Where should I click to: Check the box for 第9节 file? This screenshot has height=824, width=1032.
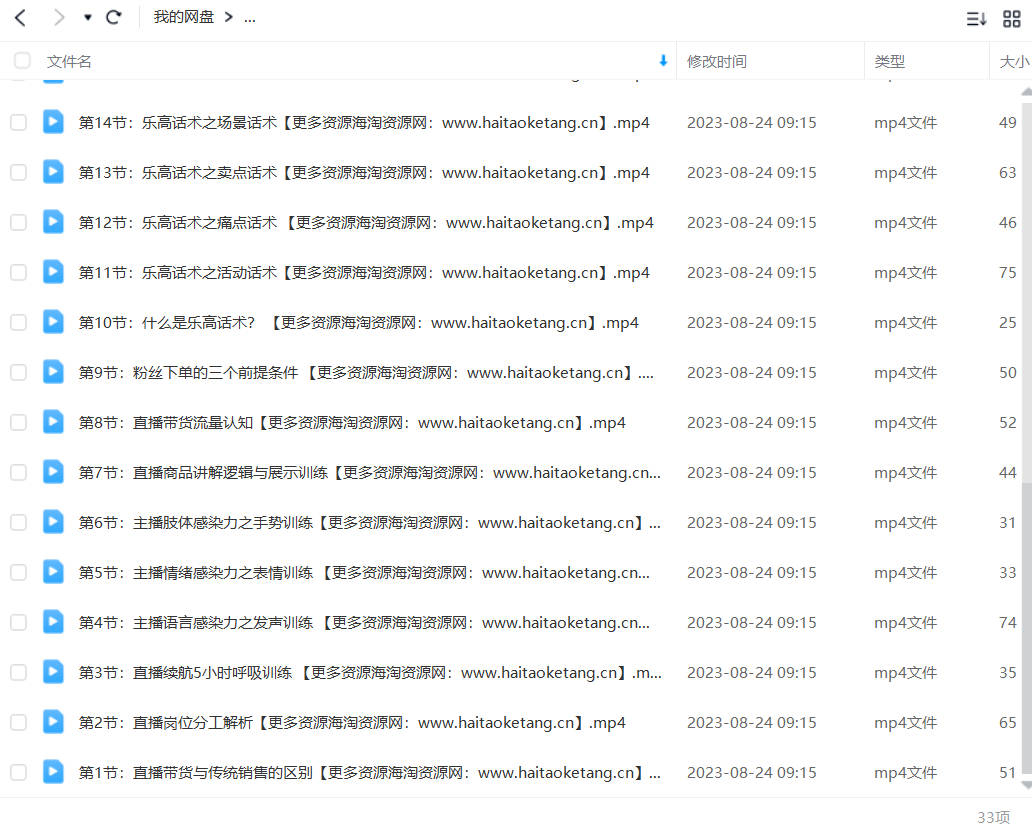click(18, 373)
